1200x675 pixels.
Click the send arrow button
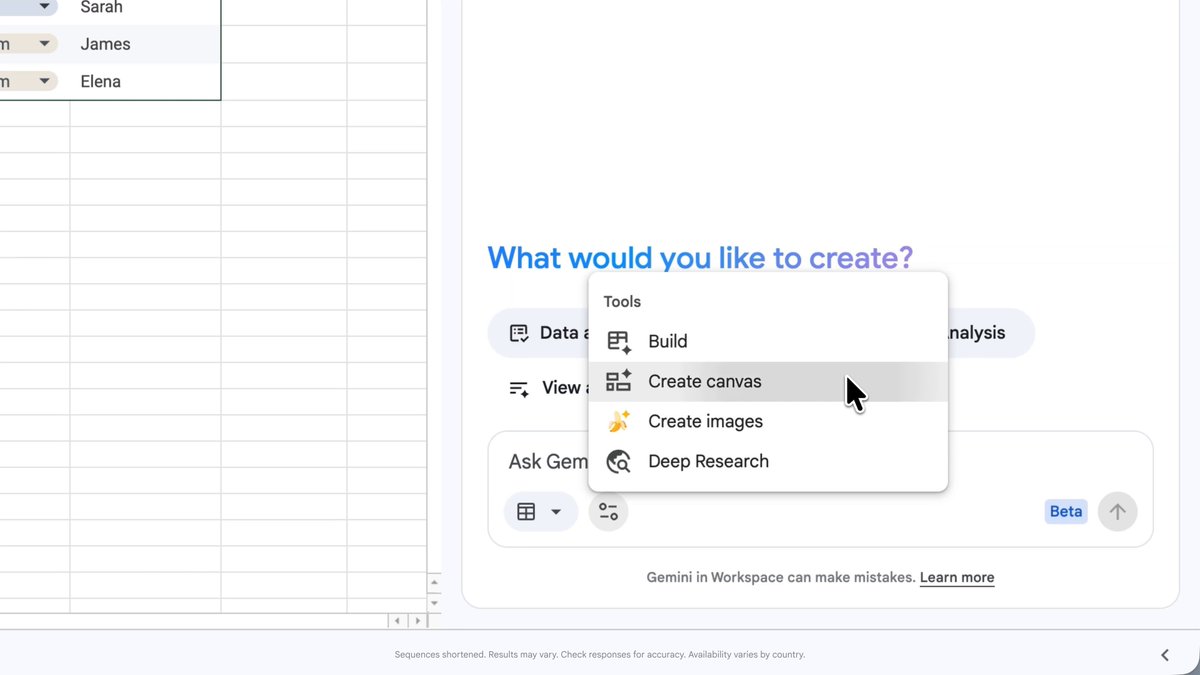(x=1117, y=512)
